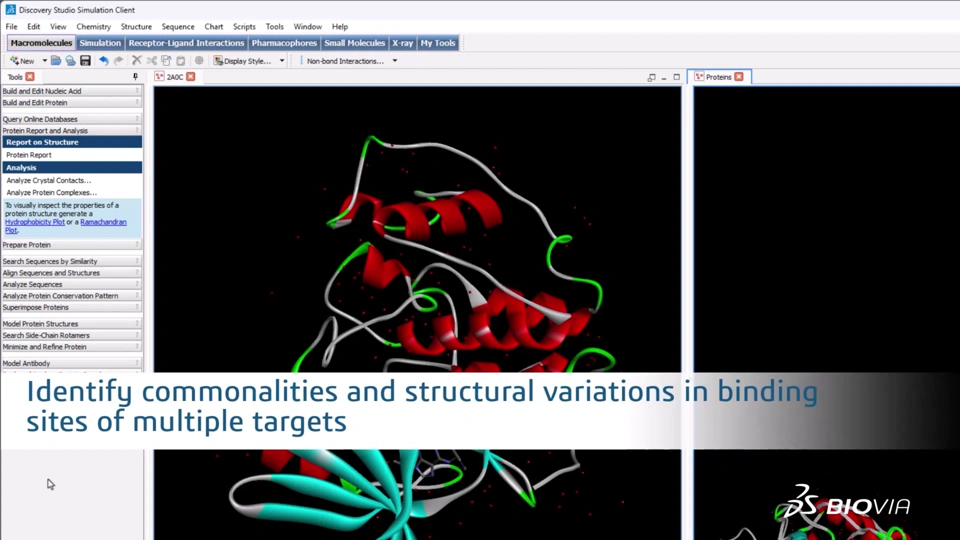Pin the Tools panel with pushpin icon
The image size is (960, 540).
tap(135, 77)
